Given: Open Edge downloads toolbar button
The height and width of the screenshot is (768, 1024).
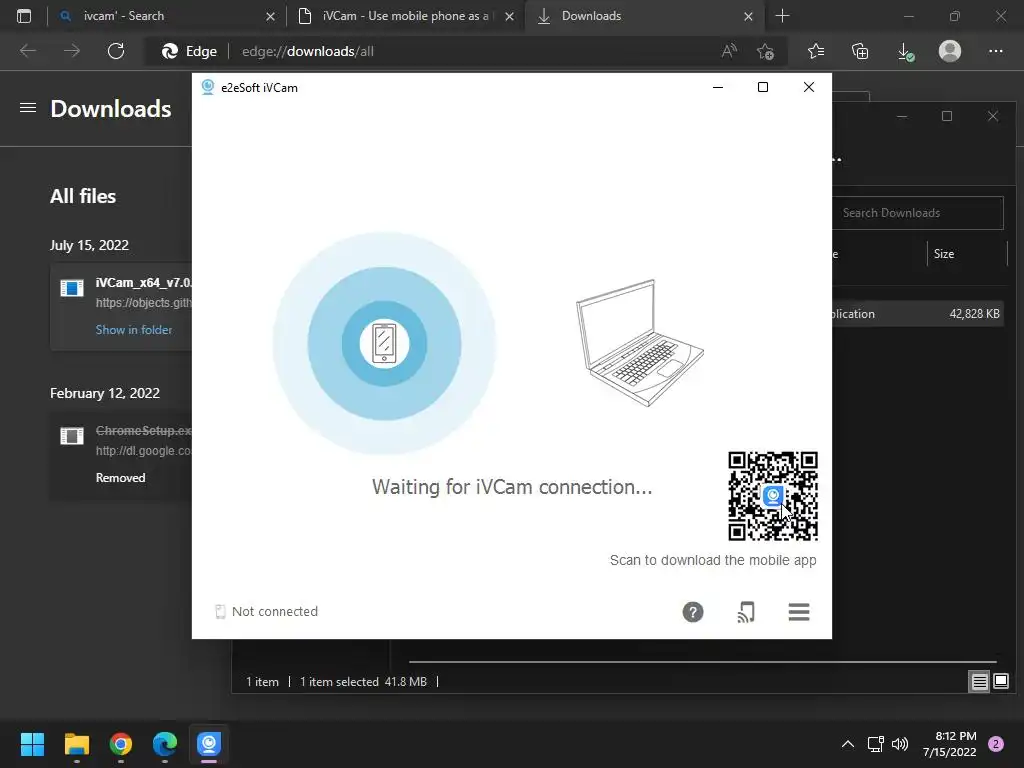Looking at the screenshot, I should (x=905, y=51).
